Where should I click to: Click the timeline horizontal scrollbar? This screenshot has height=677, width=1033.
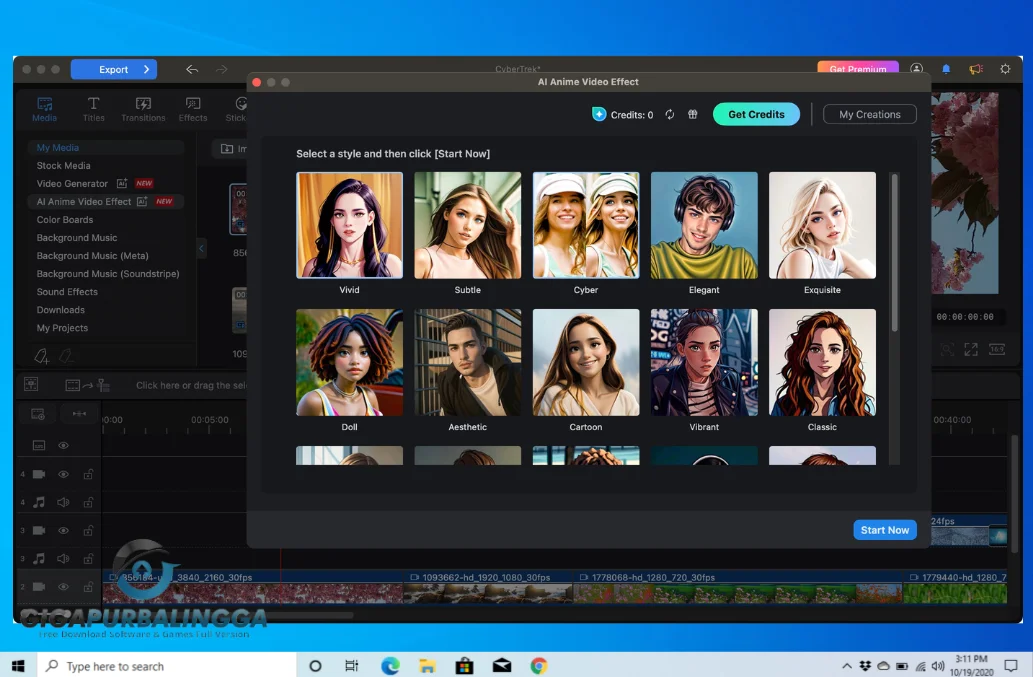229,616
